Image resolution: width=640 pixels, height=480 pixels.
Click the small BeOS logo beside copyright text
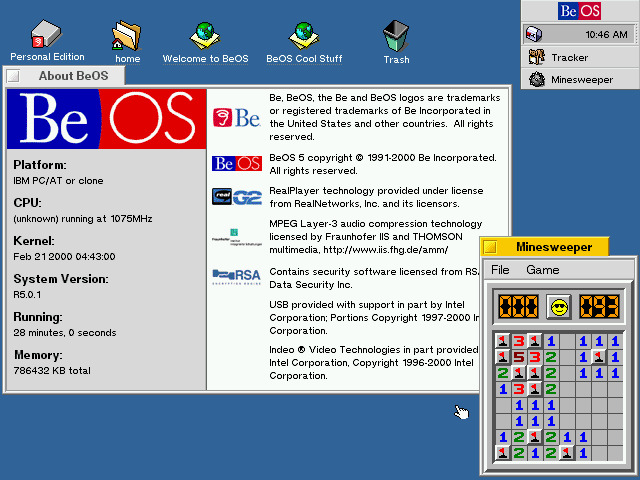click(x=237, y=163)
